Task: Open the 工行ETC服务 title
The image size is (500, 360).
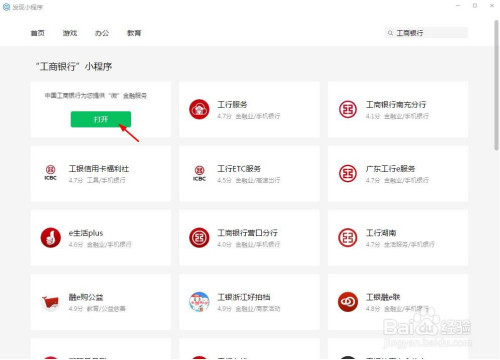Action: pyautogui.click(x=239, y=169)
